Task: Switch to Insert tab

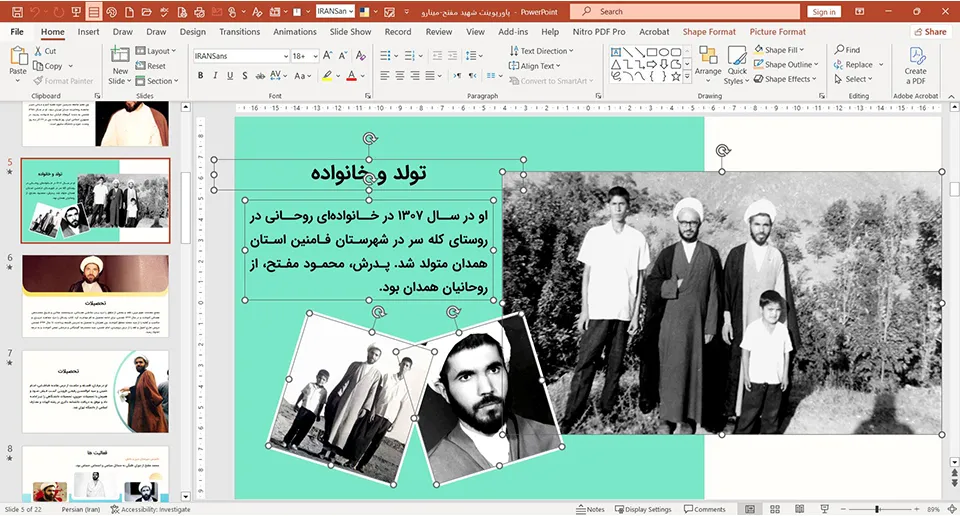Action: 88,32
